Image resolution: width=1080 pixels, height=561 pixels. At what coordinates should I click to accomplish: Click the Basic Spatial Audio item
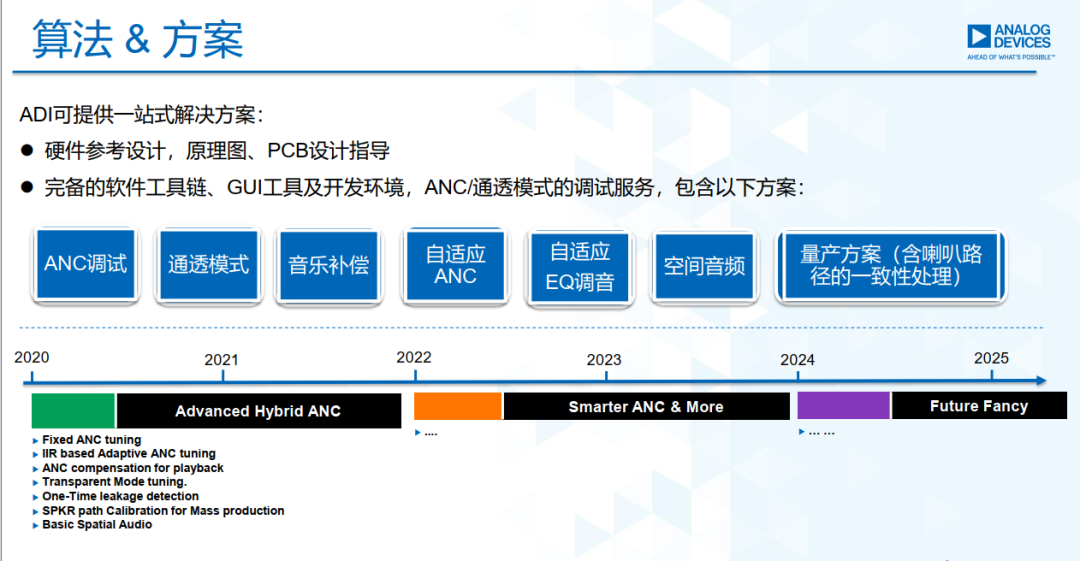[97, 524]
